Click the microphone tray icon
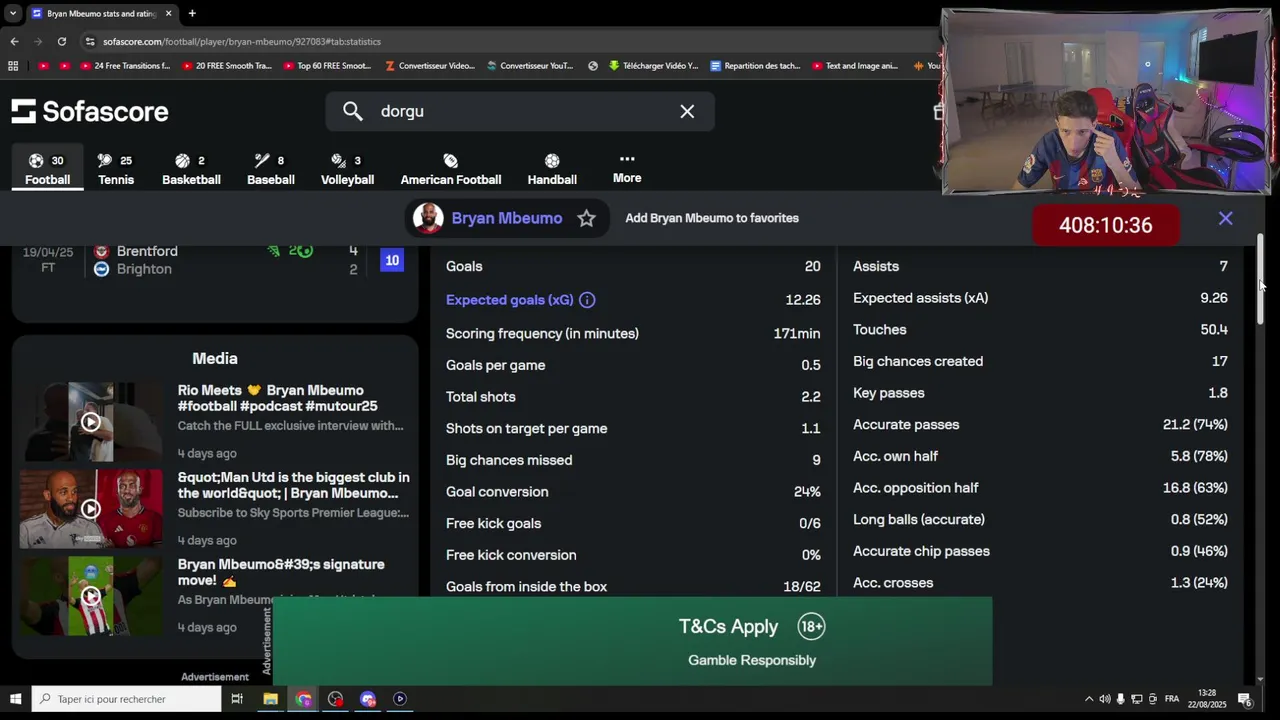The height and width of the screenshot is (720, 1280). point(1120,699)
